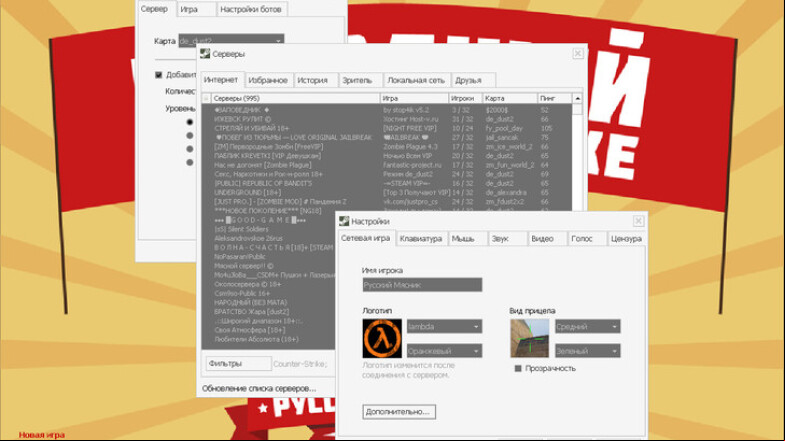Close the Настройки dialog
This screenshot has height=441, width=785.
tap(638, 221)
